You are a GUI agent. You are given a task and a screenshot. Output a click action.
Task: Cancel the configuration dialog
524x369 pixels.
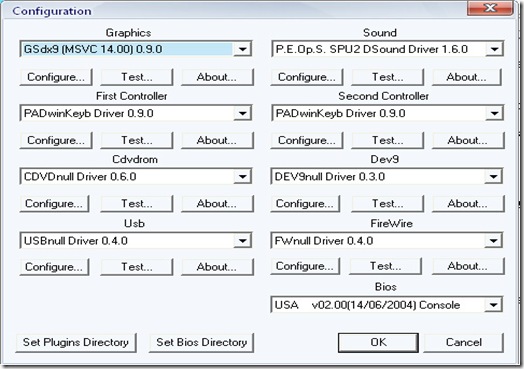click(x=464, y=343)
